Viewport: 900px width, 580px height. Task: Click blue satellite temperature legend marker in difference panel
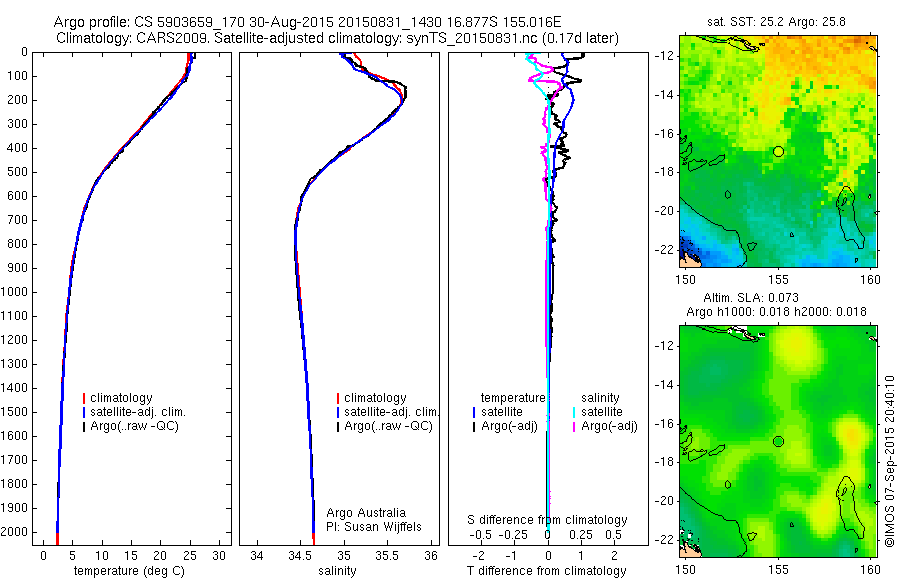[x=474, y=412]
